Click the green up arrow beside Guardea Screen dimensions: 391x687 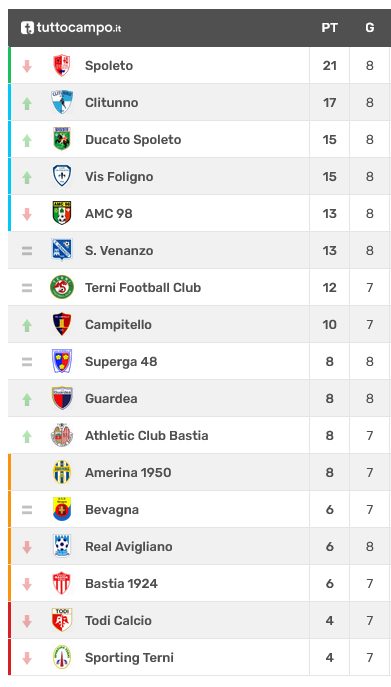point(27,399)
